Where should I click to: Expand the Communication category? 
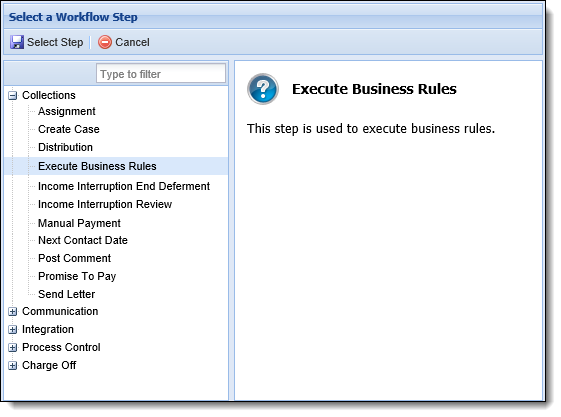coord(13,311)
